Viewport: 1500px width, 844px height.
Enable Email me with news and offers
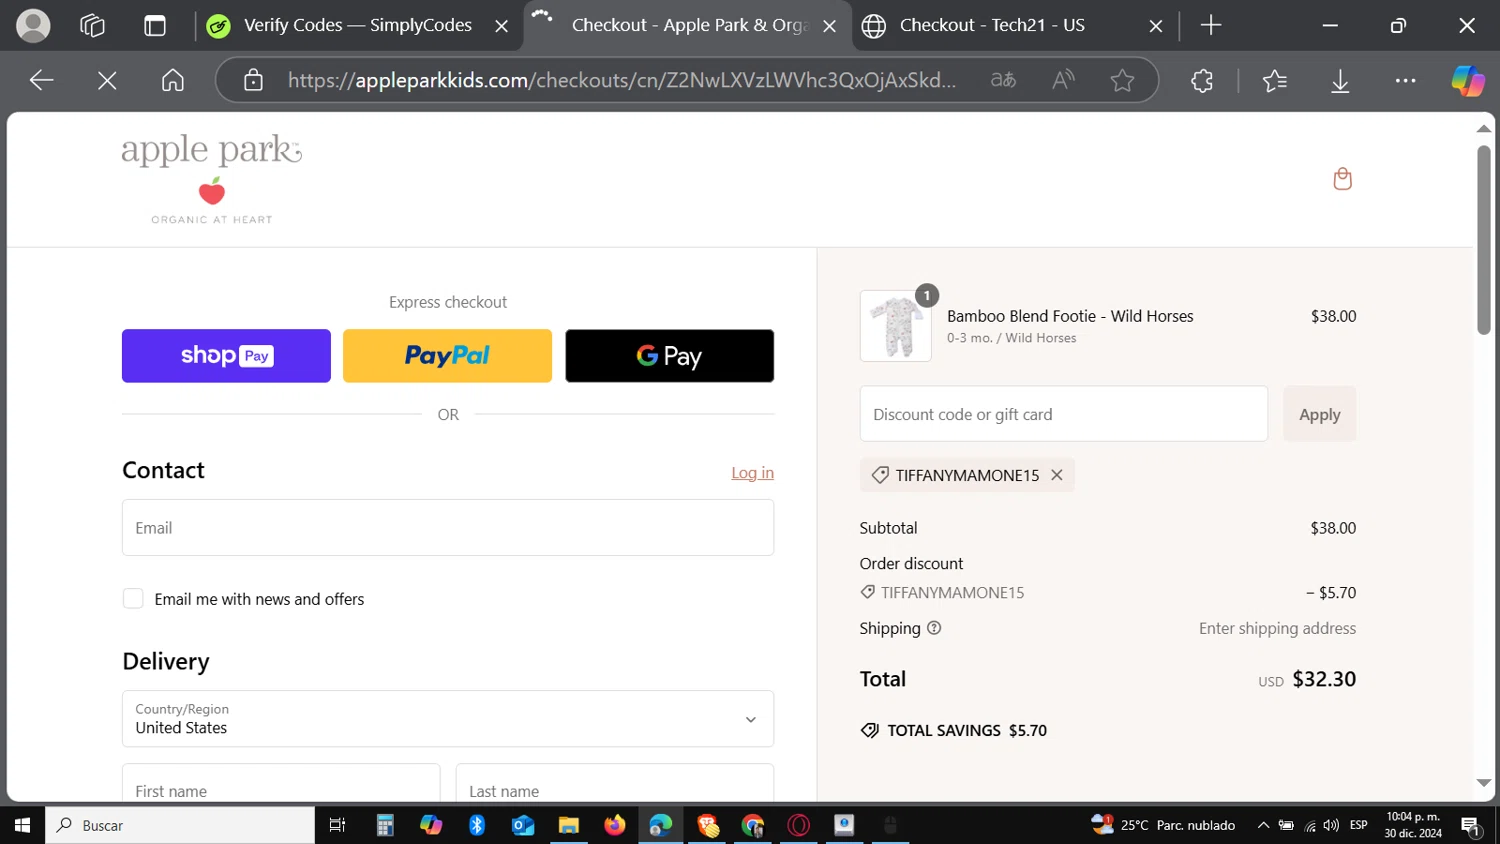tap(133, 599)
